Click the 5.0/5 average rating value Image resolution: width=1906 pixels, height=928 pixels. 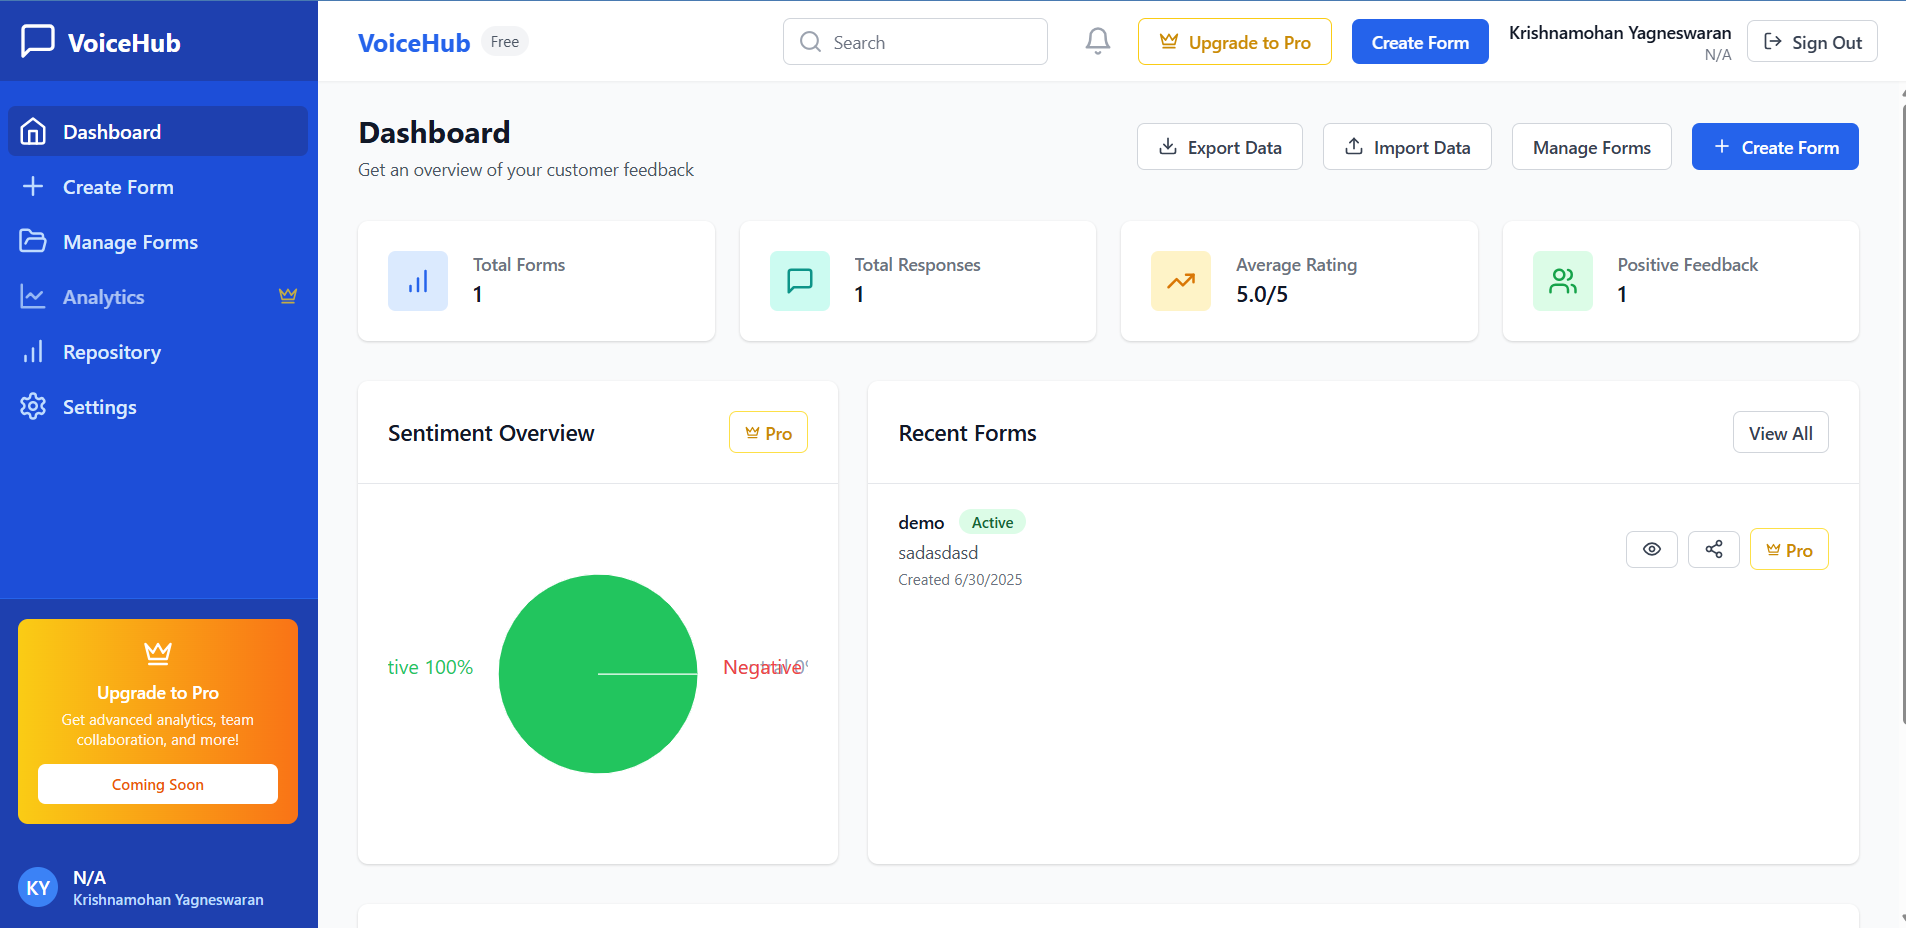pyautogui.click(x=1262, y=294)
